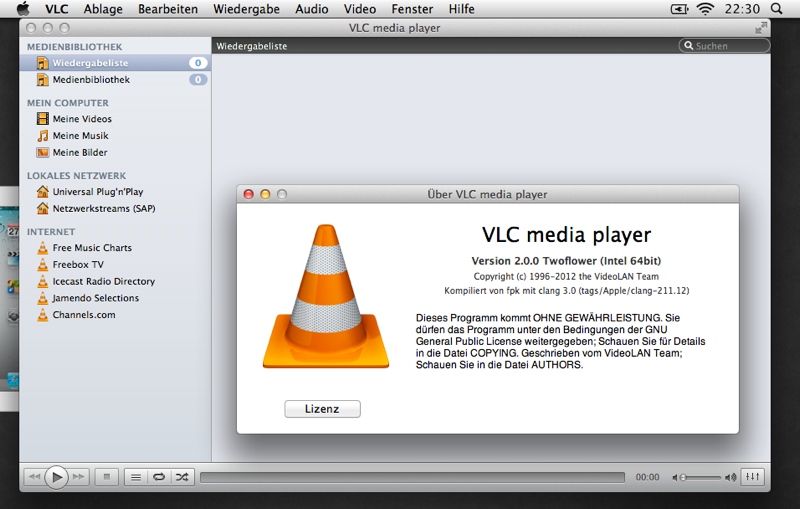Click the Wi-Fi icon in menu bar
This screenshot has width=800, height=509.
pyautogui.click(x=706, y=9)
